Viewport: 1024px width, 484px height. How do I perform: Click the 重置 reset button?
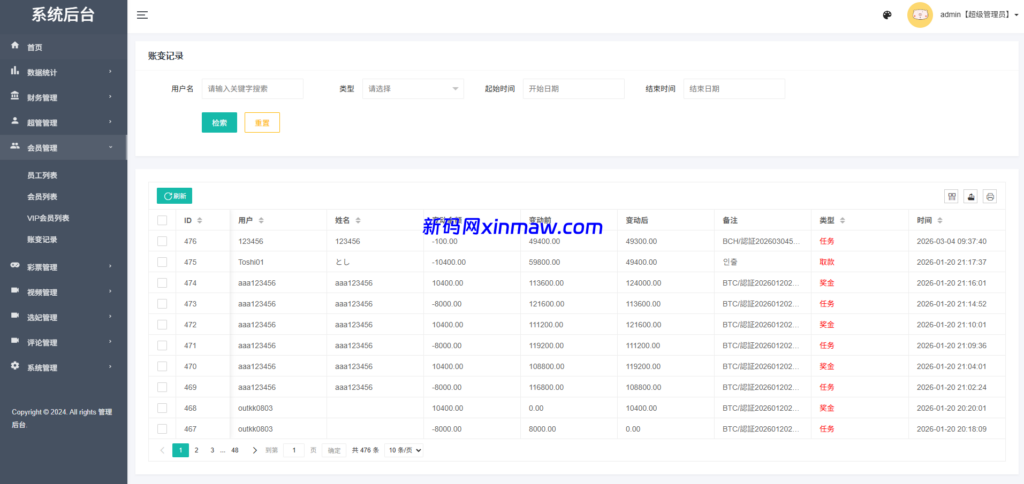[x=262, y=123]
